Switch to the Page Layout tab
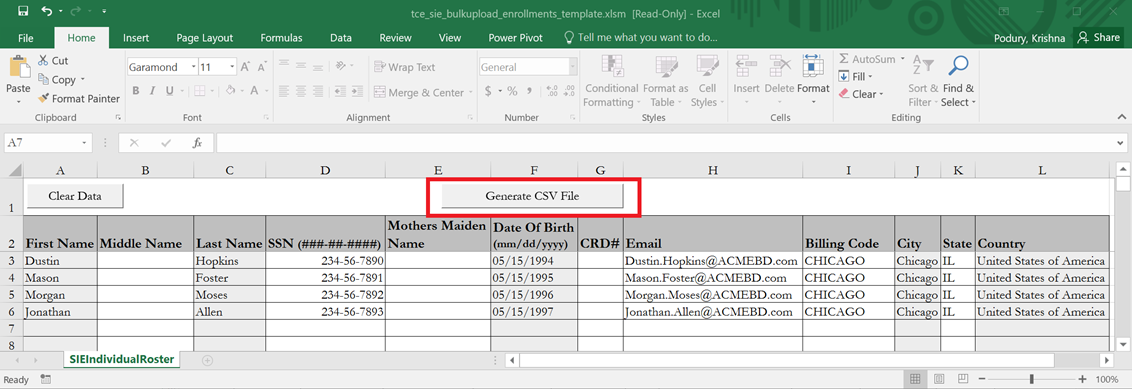The height and width of the screenshot is (389, 1132). pos(205,38)
